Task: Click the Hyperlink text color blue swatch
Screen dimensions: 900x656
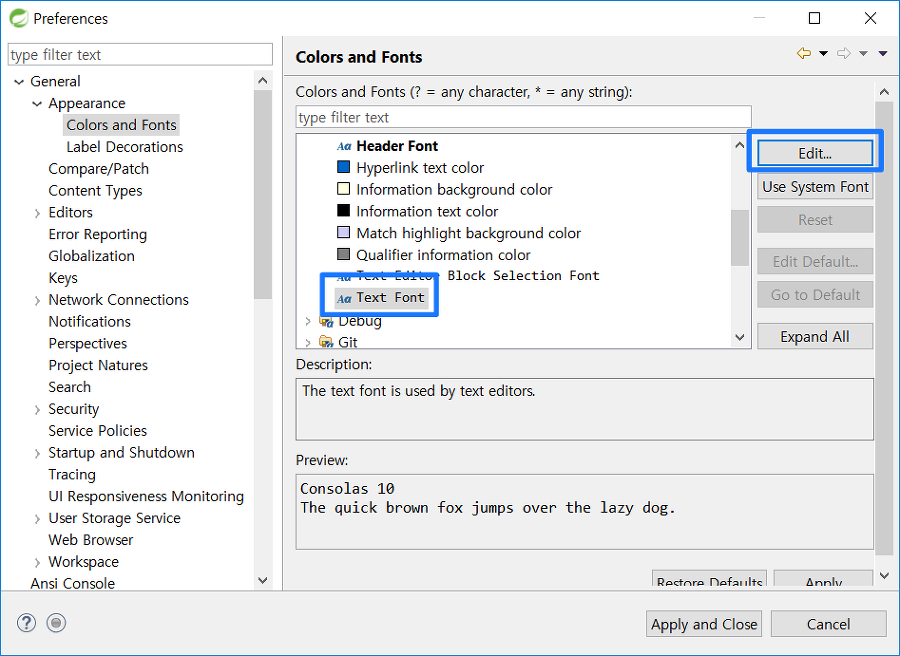Action: 343,167
